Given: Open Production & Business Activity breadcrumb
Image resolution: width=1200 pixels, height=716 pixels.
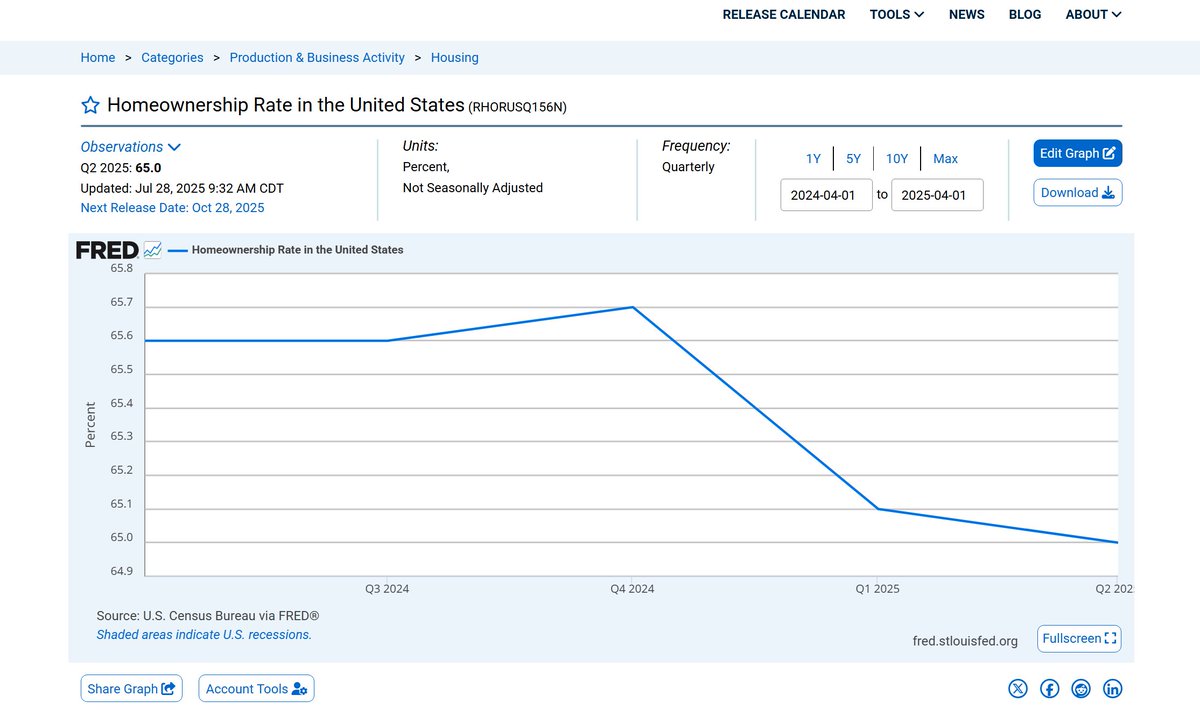Looking at the screenshot, I should click(317, 58).
